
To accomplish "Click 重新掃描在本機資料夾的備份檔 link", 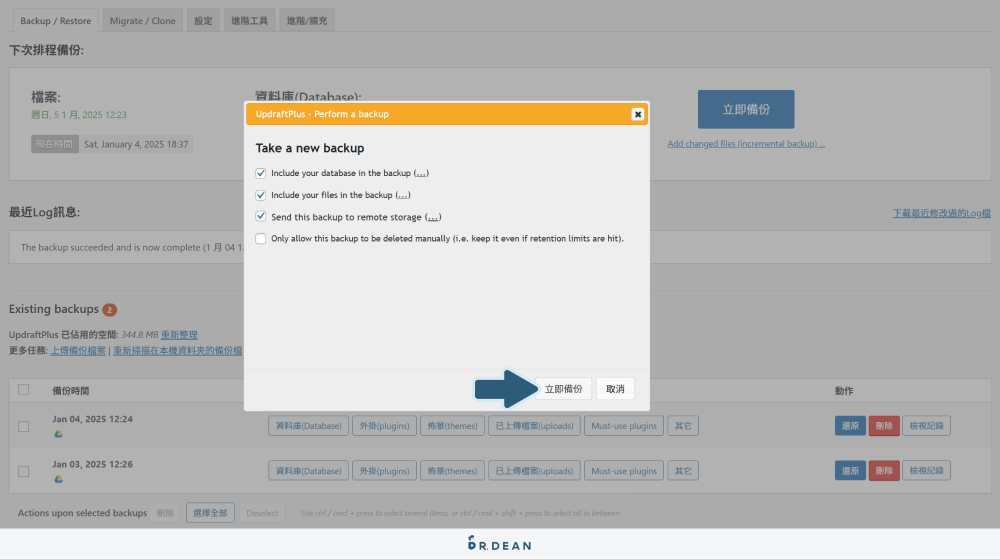I will [x=177, y=351].
